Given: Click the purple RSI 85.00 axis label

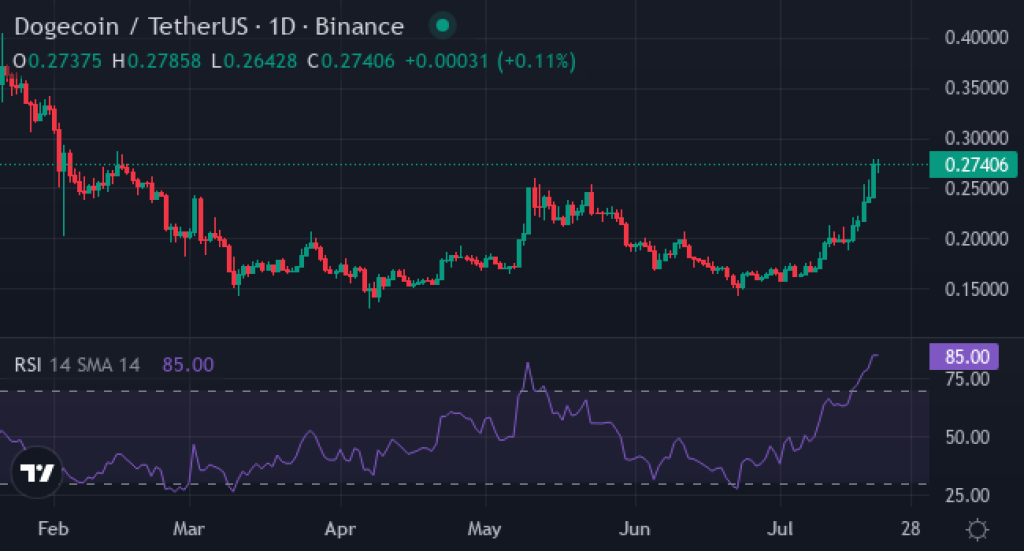Looking at the screenshot, I should (x=964, y=356).
